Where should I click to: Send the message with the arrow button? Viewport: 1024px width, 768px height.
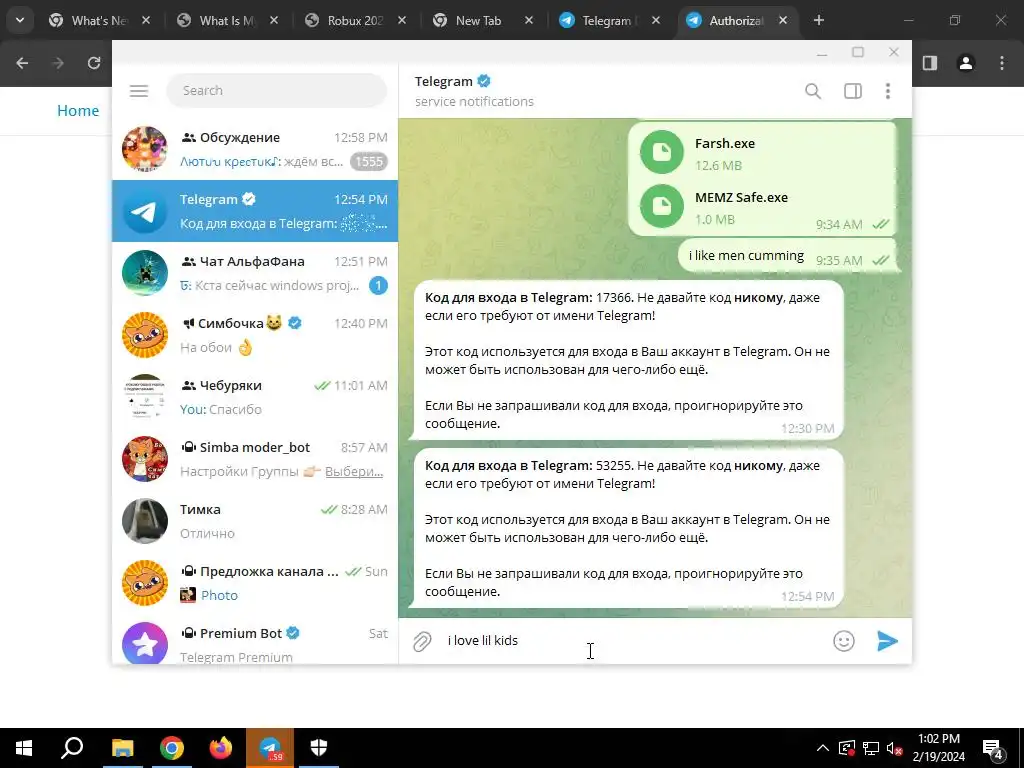[x=887, y=641]
